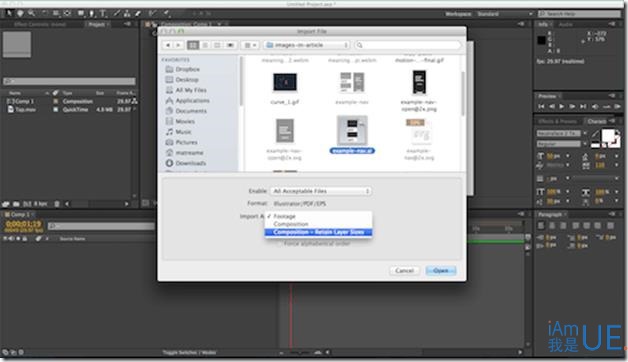
Task: Click the white fill color swatch
Action: [608, 136]
